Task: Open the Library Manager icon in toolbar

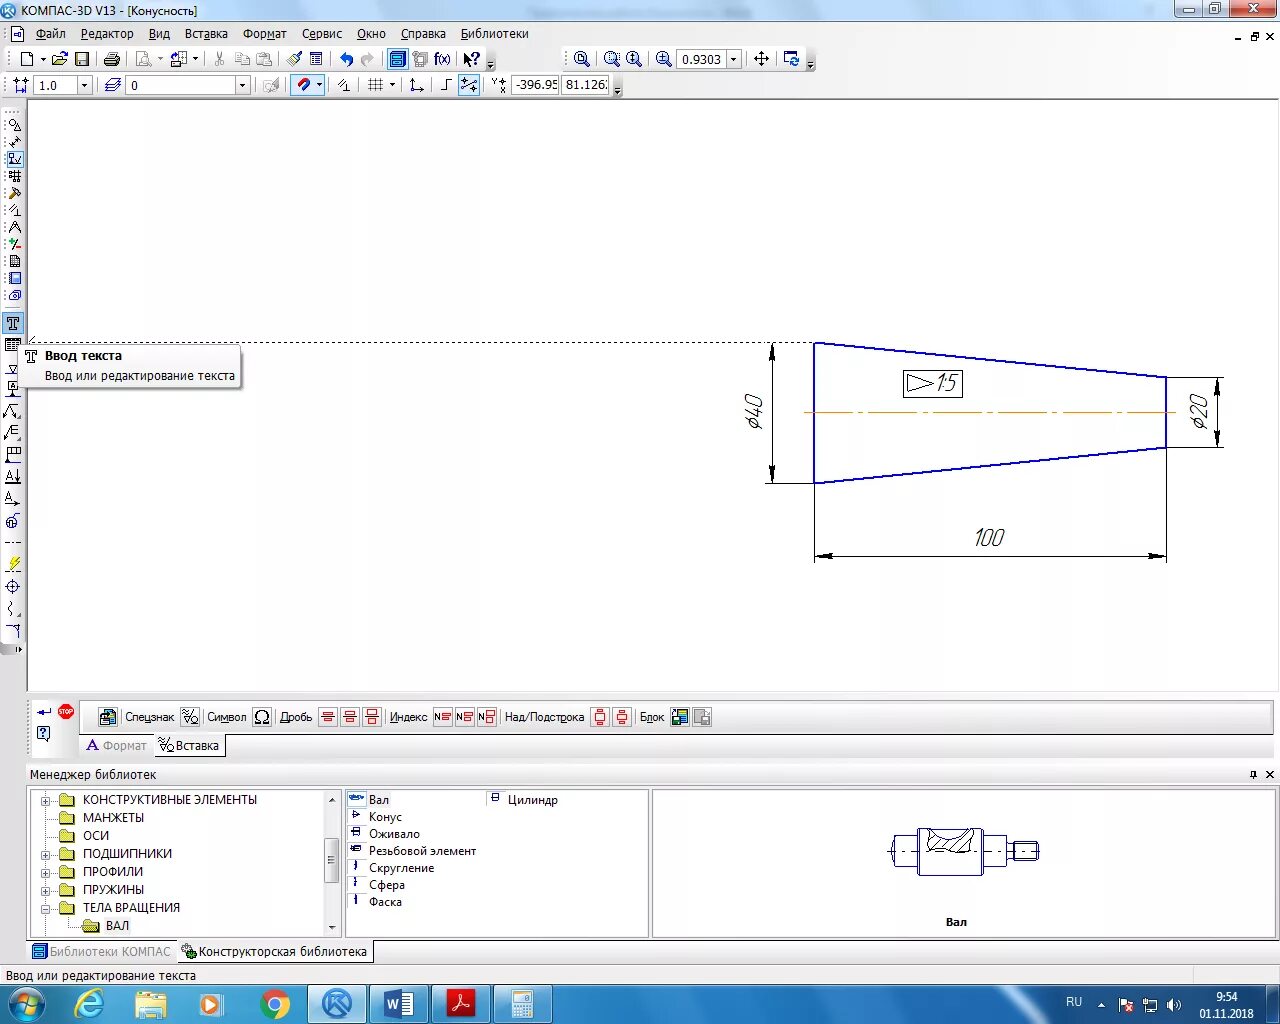Action: (397, 59)
